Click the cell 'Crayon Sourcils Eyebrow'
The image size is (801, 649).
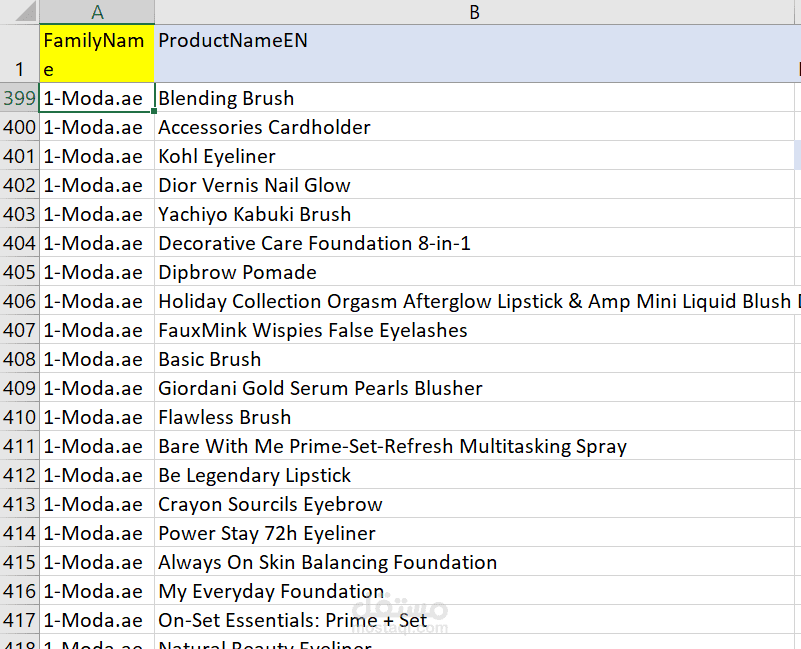[x=474, y=504]
